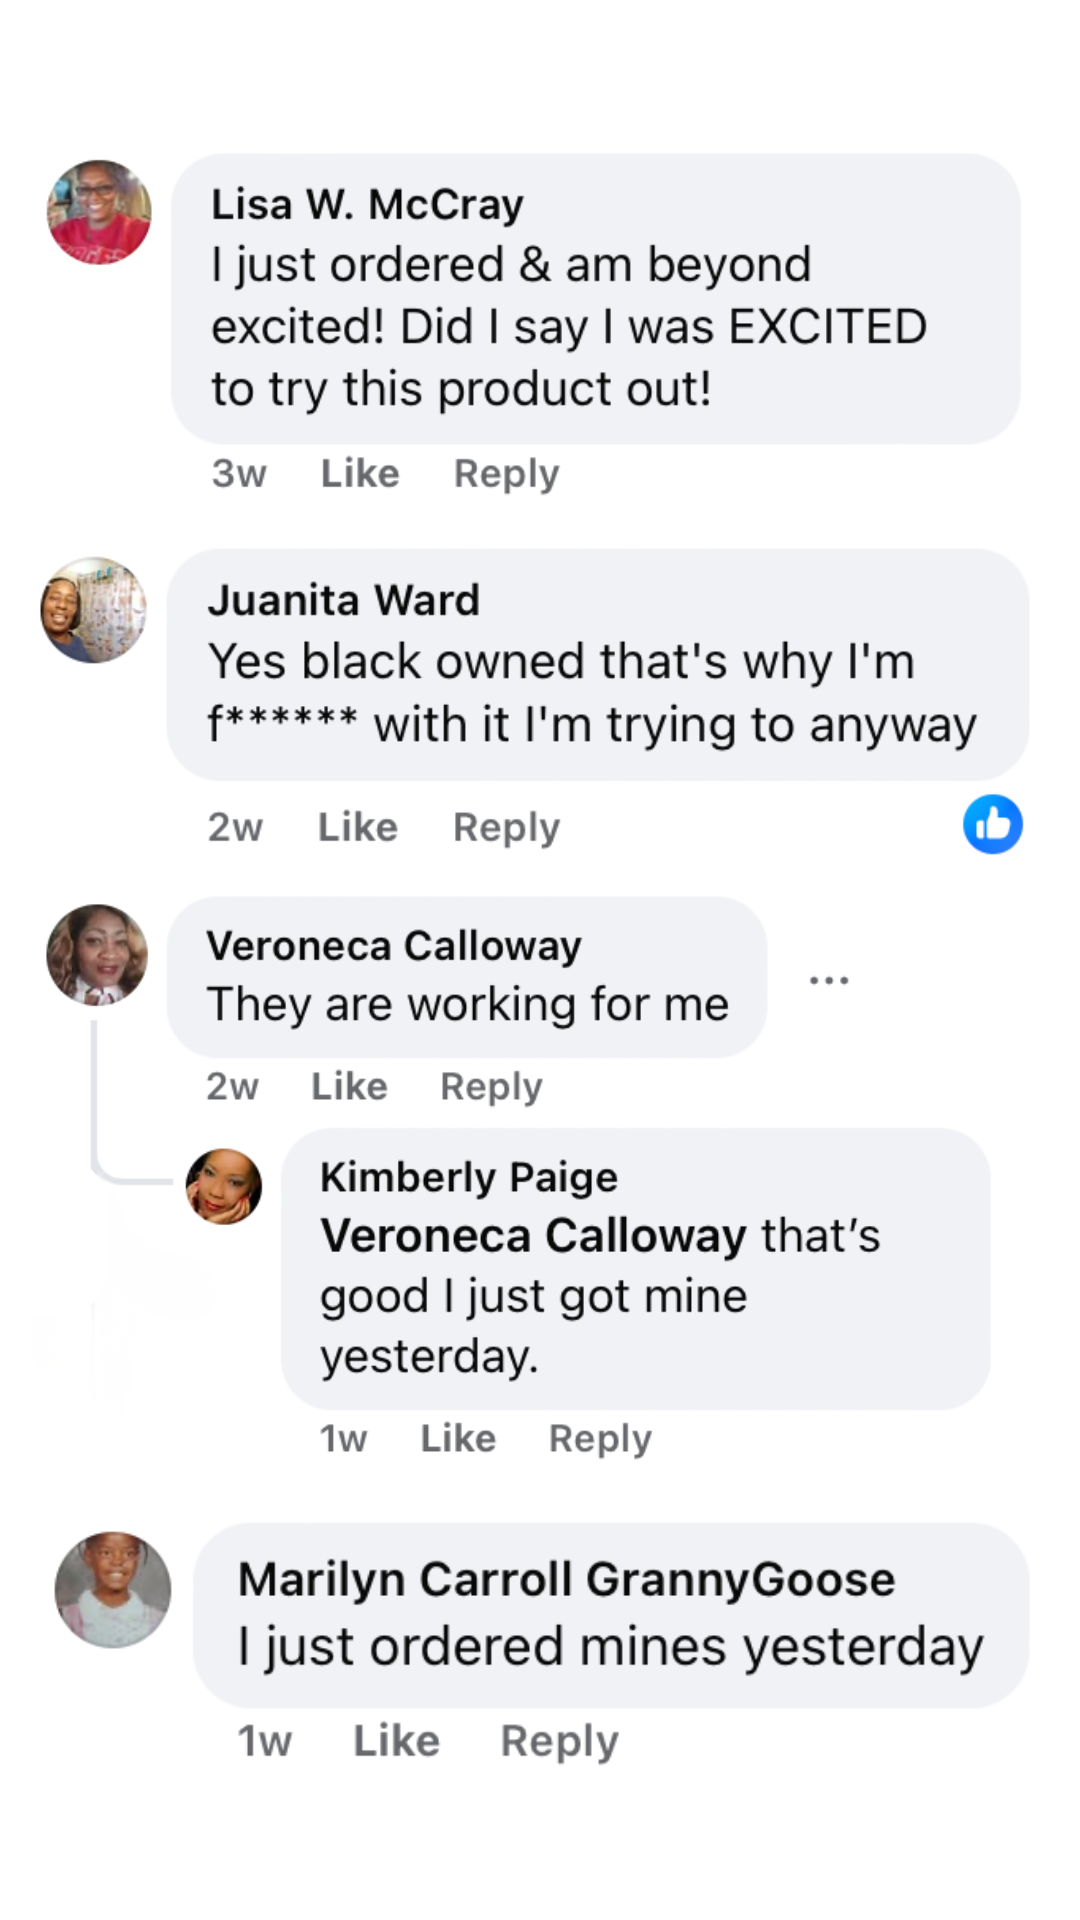The height and width of the screenshot is (1920, 1080).
Task: Open Marilyn Carroll GrannyGoose's profile picture
Action: point(113,1589)
